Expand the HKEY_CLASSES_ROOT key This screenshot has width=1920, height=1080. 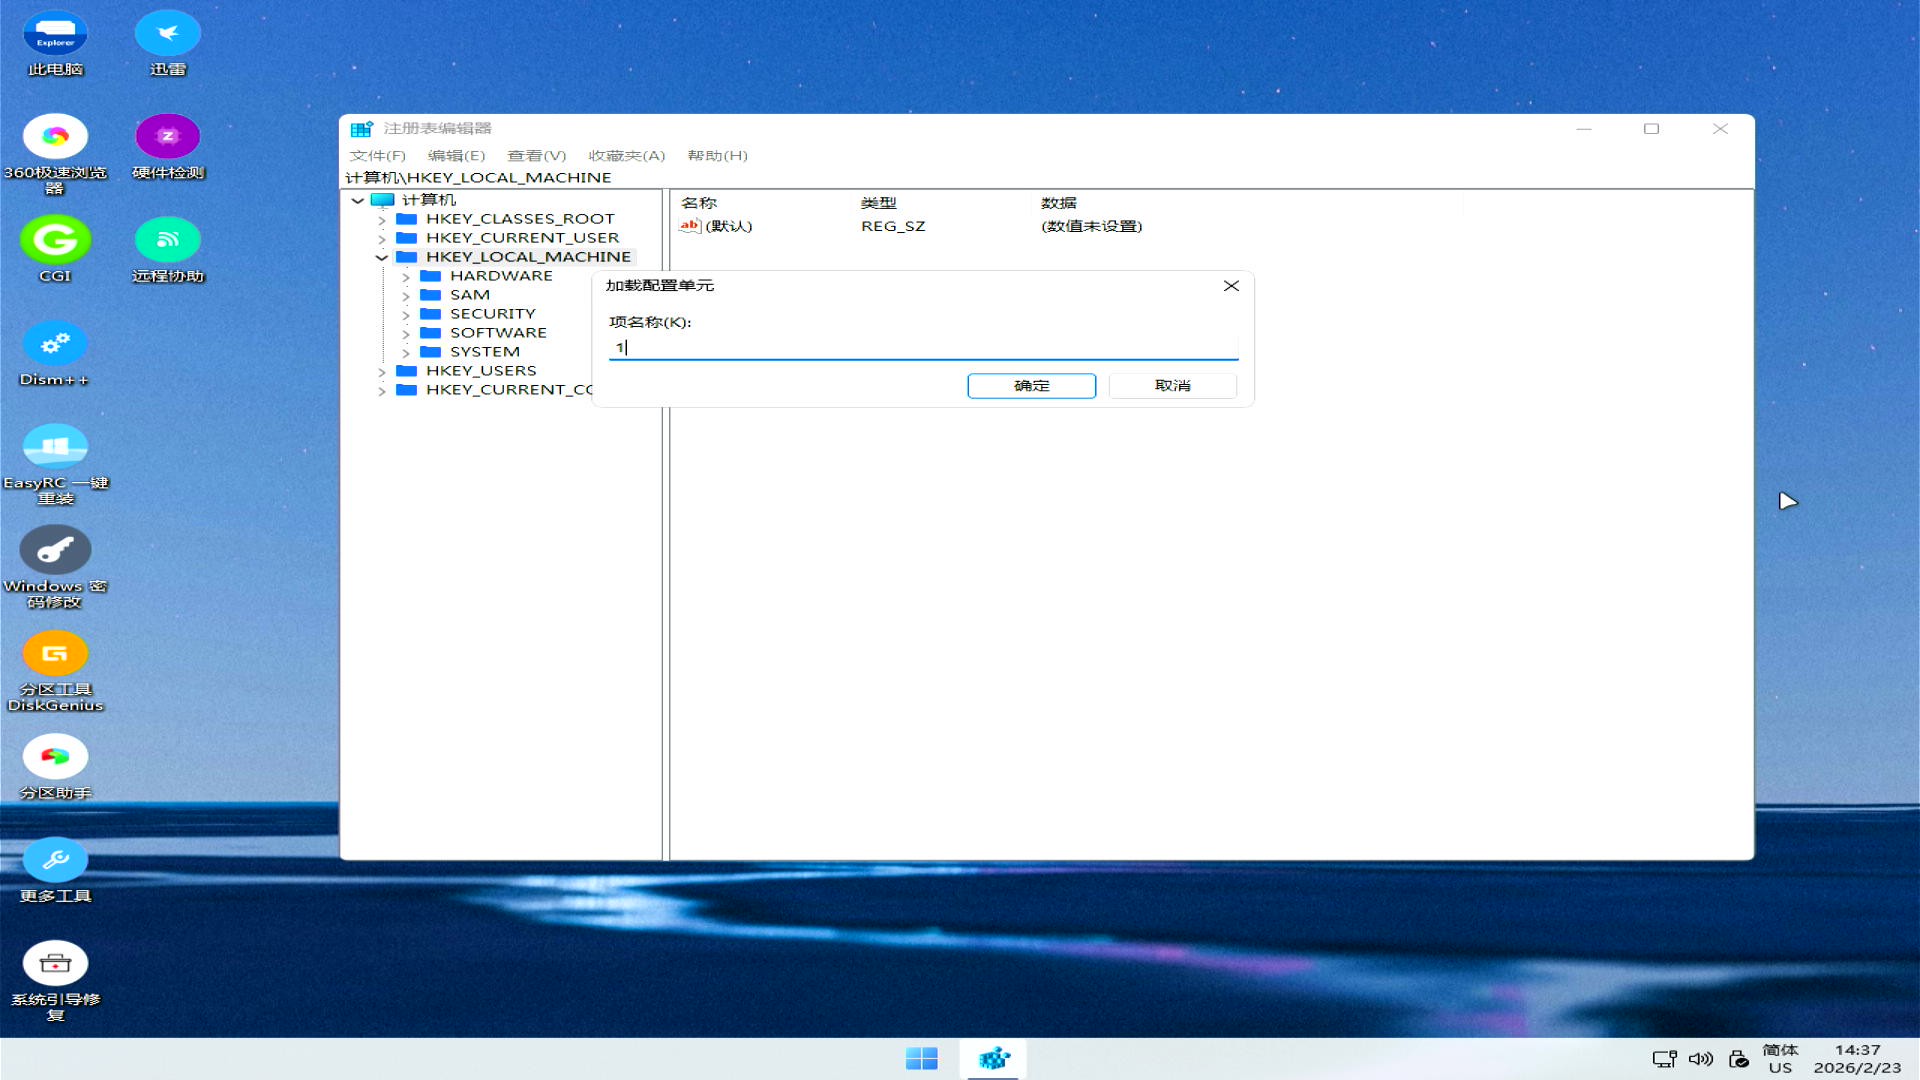(381, 219)
